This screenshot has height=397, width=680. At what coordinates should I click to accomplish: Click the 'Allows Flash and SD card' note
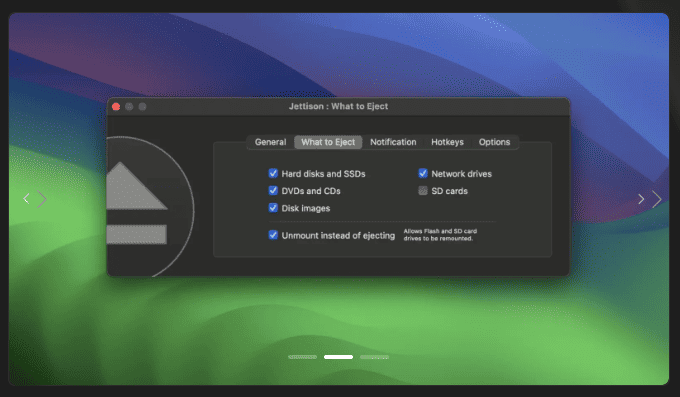(440, 235)
